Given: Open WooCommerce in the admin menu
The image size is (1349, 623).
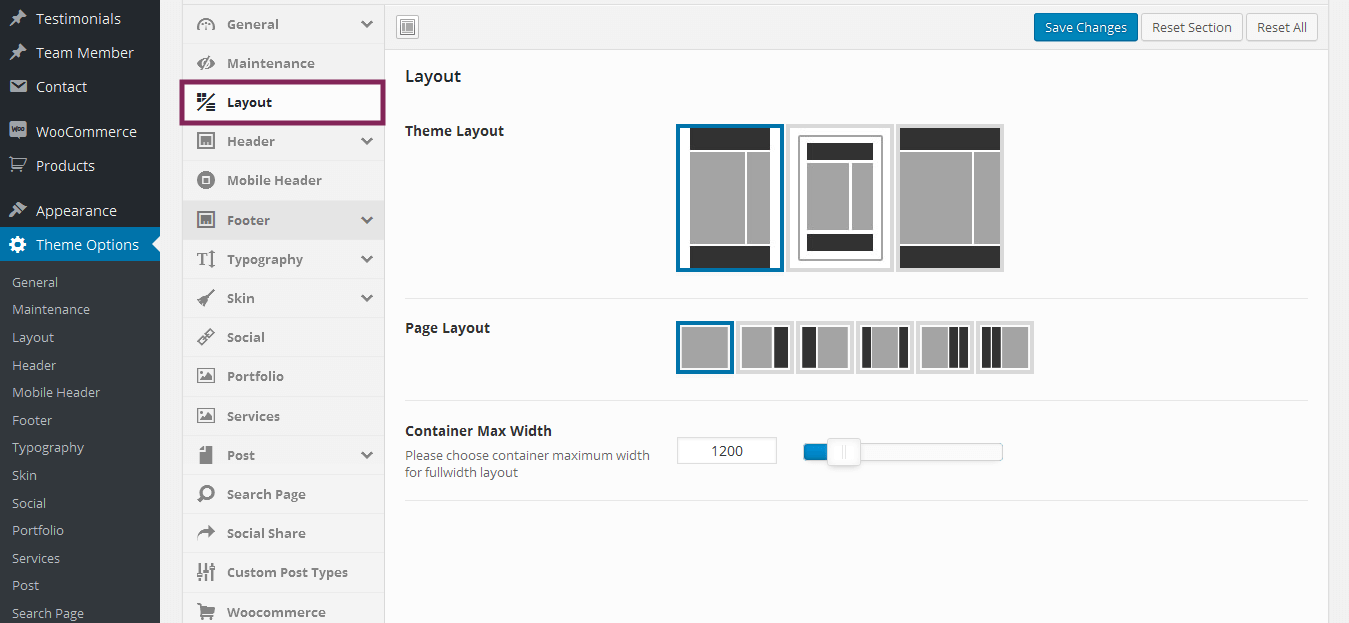Looking at the screenshot, I should coord(85,132).
